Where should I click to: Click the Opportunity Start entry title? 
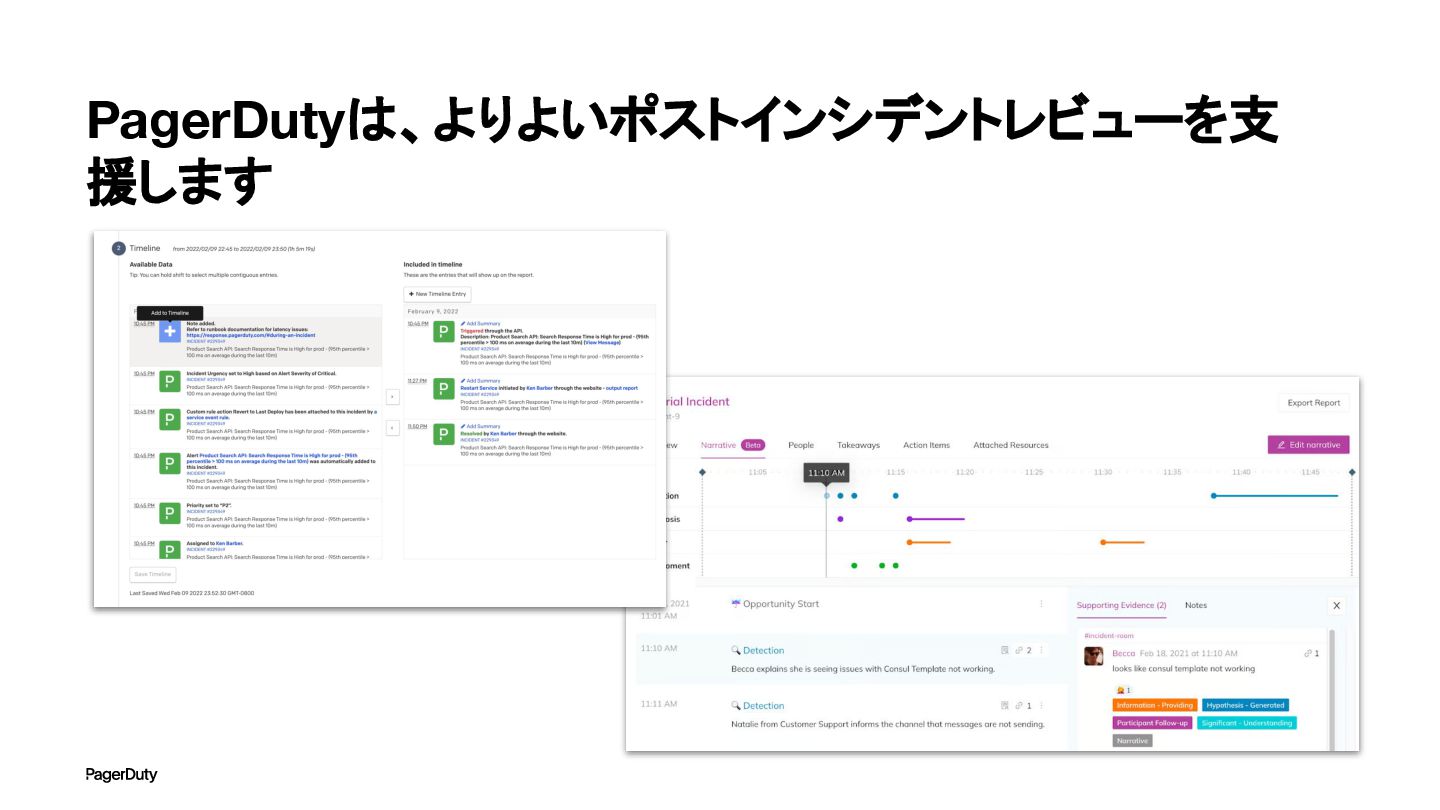coord(781,604)
